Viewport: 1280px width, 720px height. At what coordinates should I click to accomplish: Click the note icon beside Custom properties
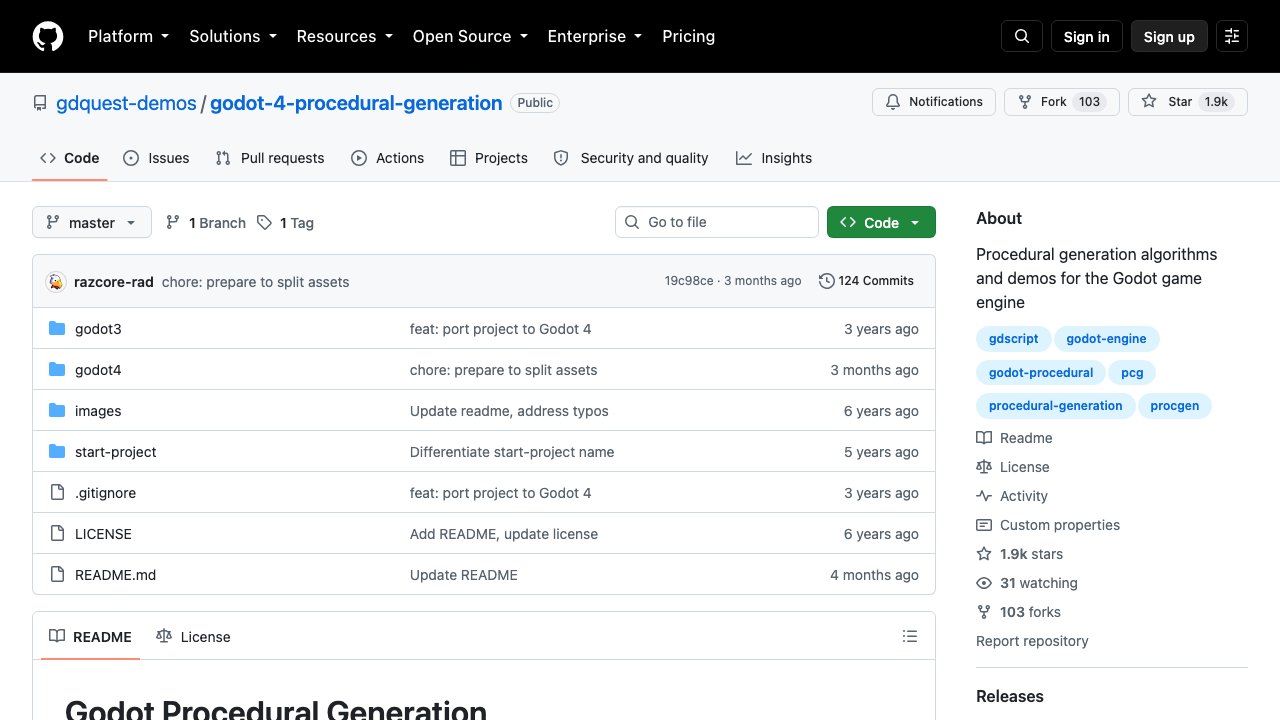(x=984, y=525)
